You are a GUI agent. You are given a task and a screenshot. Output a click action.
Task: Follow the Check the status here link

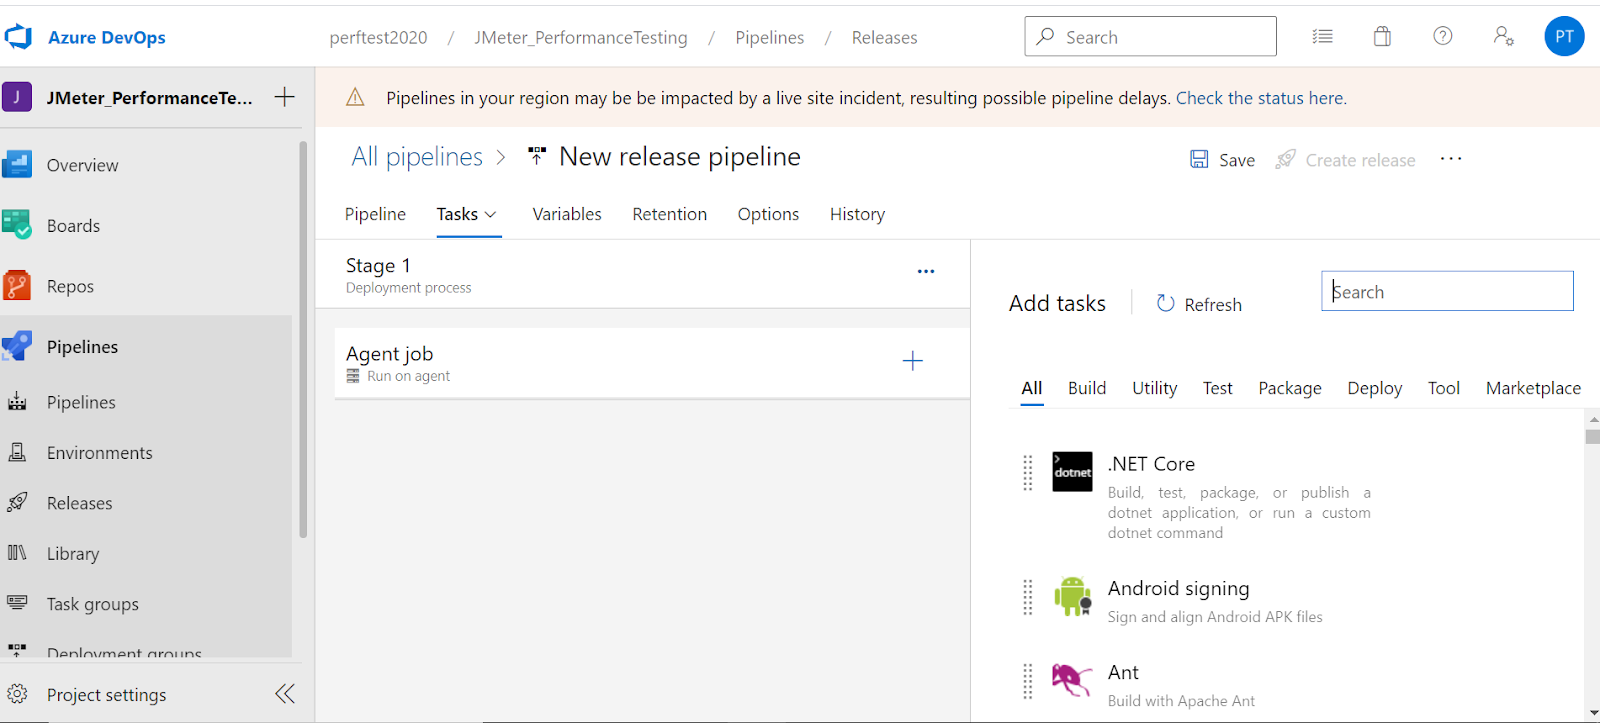(x=1261, y=98)
